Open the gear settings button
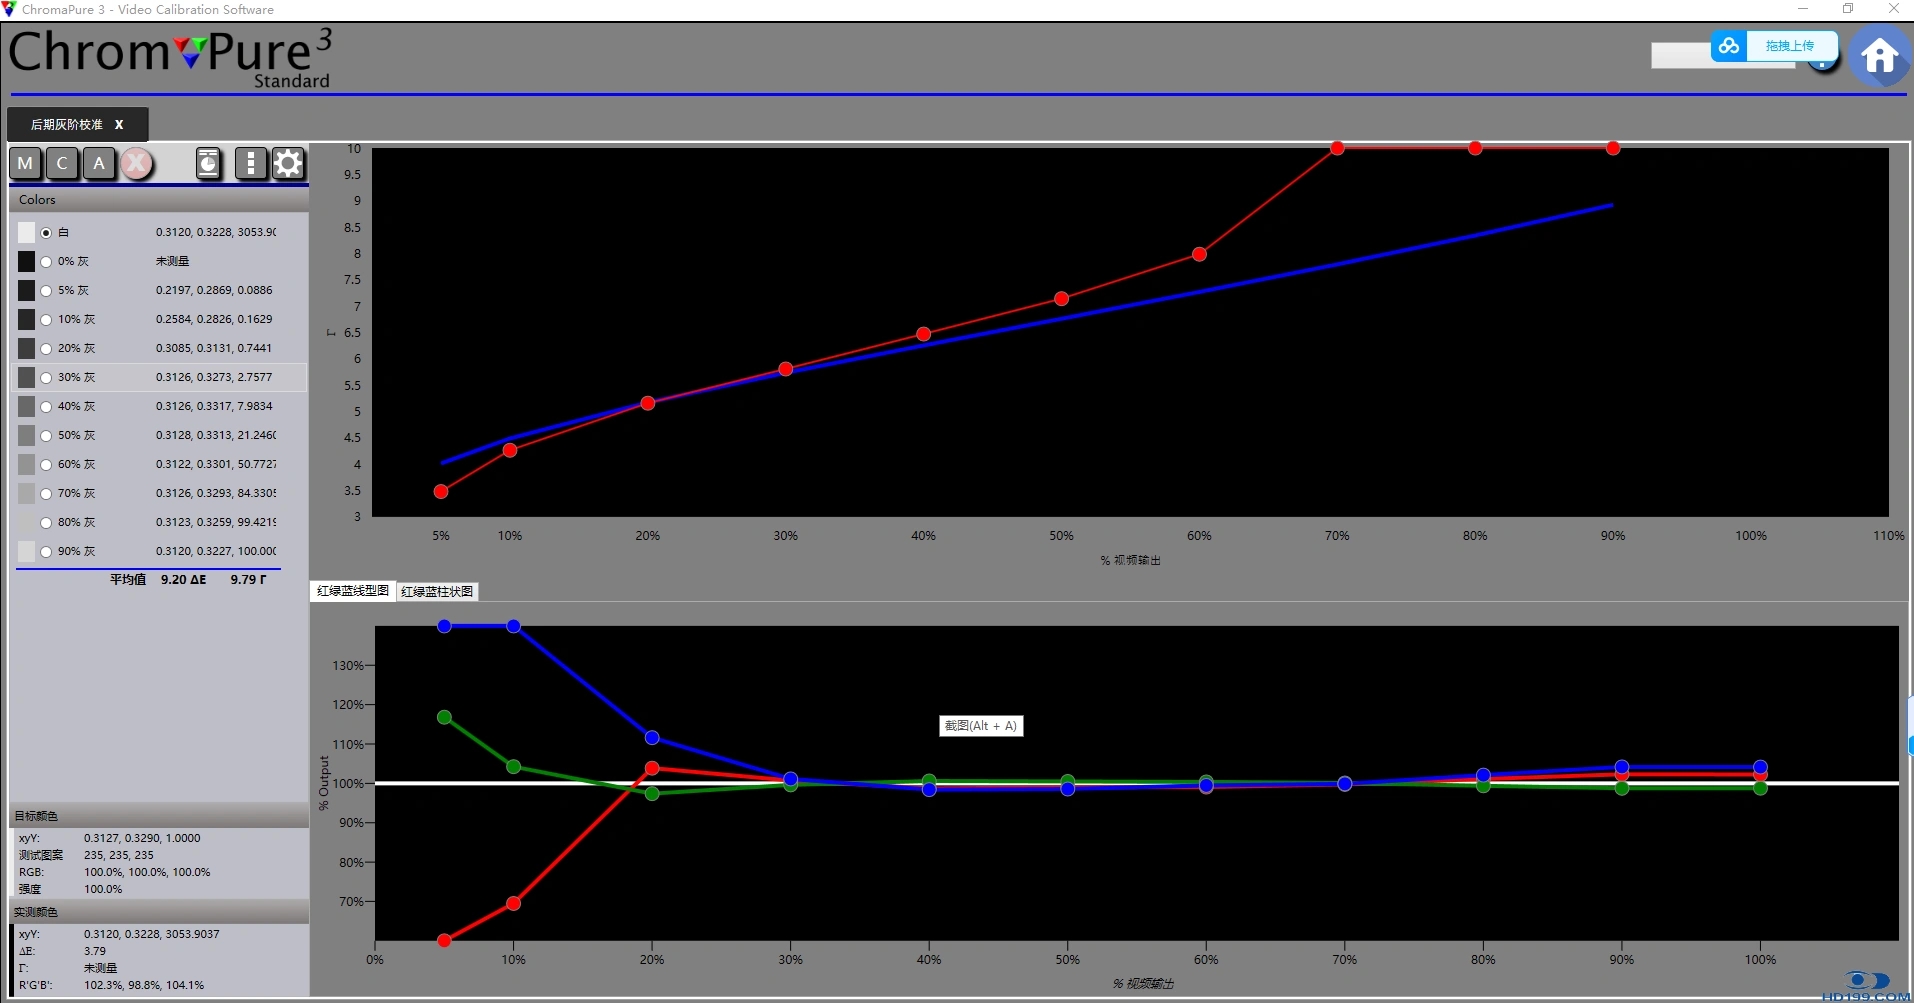Image resolution: width=1914 pixels, height=1003 pixels. click(x=288, y=163)
